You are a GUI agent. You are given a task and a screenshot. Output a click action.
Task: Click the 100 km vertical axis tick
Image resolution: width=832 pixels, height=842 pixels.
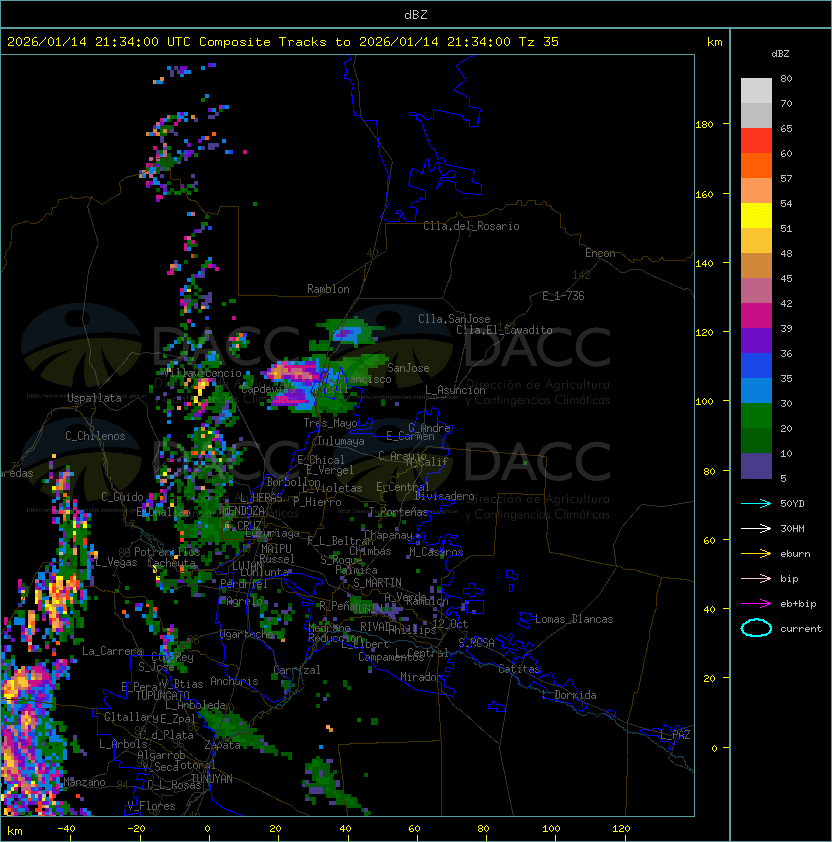(x=704, y=402)
